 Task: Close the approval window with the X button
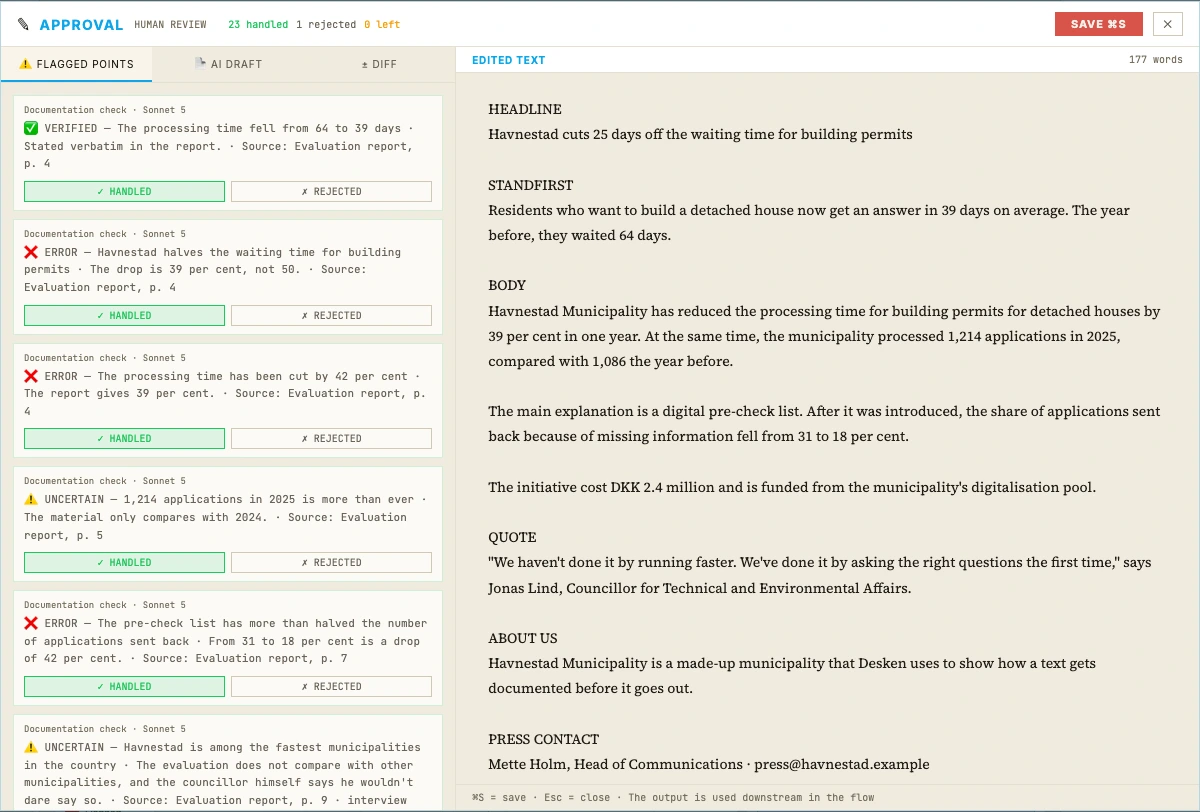pos(1168,24)
